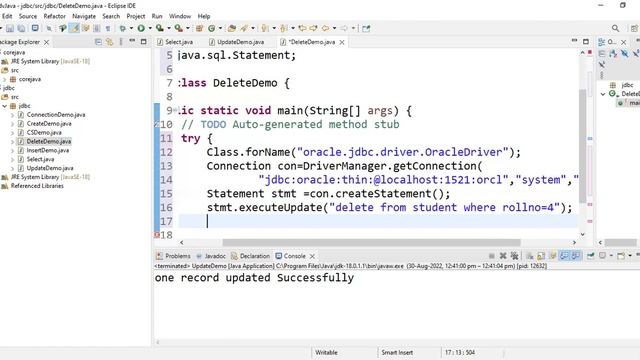Close the Console view tab
640x360 pixels.
pos(312,256)
